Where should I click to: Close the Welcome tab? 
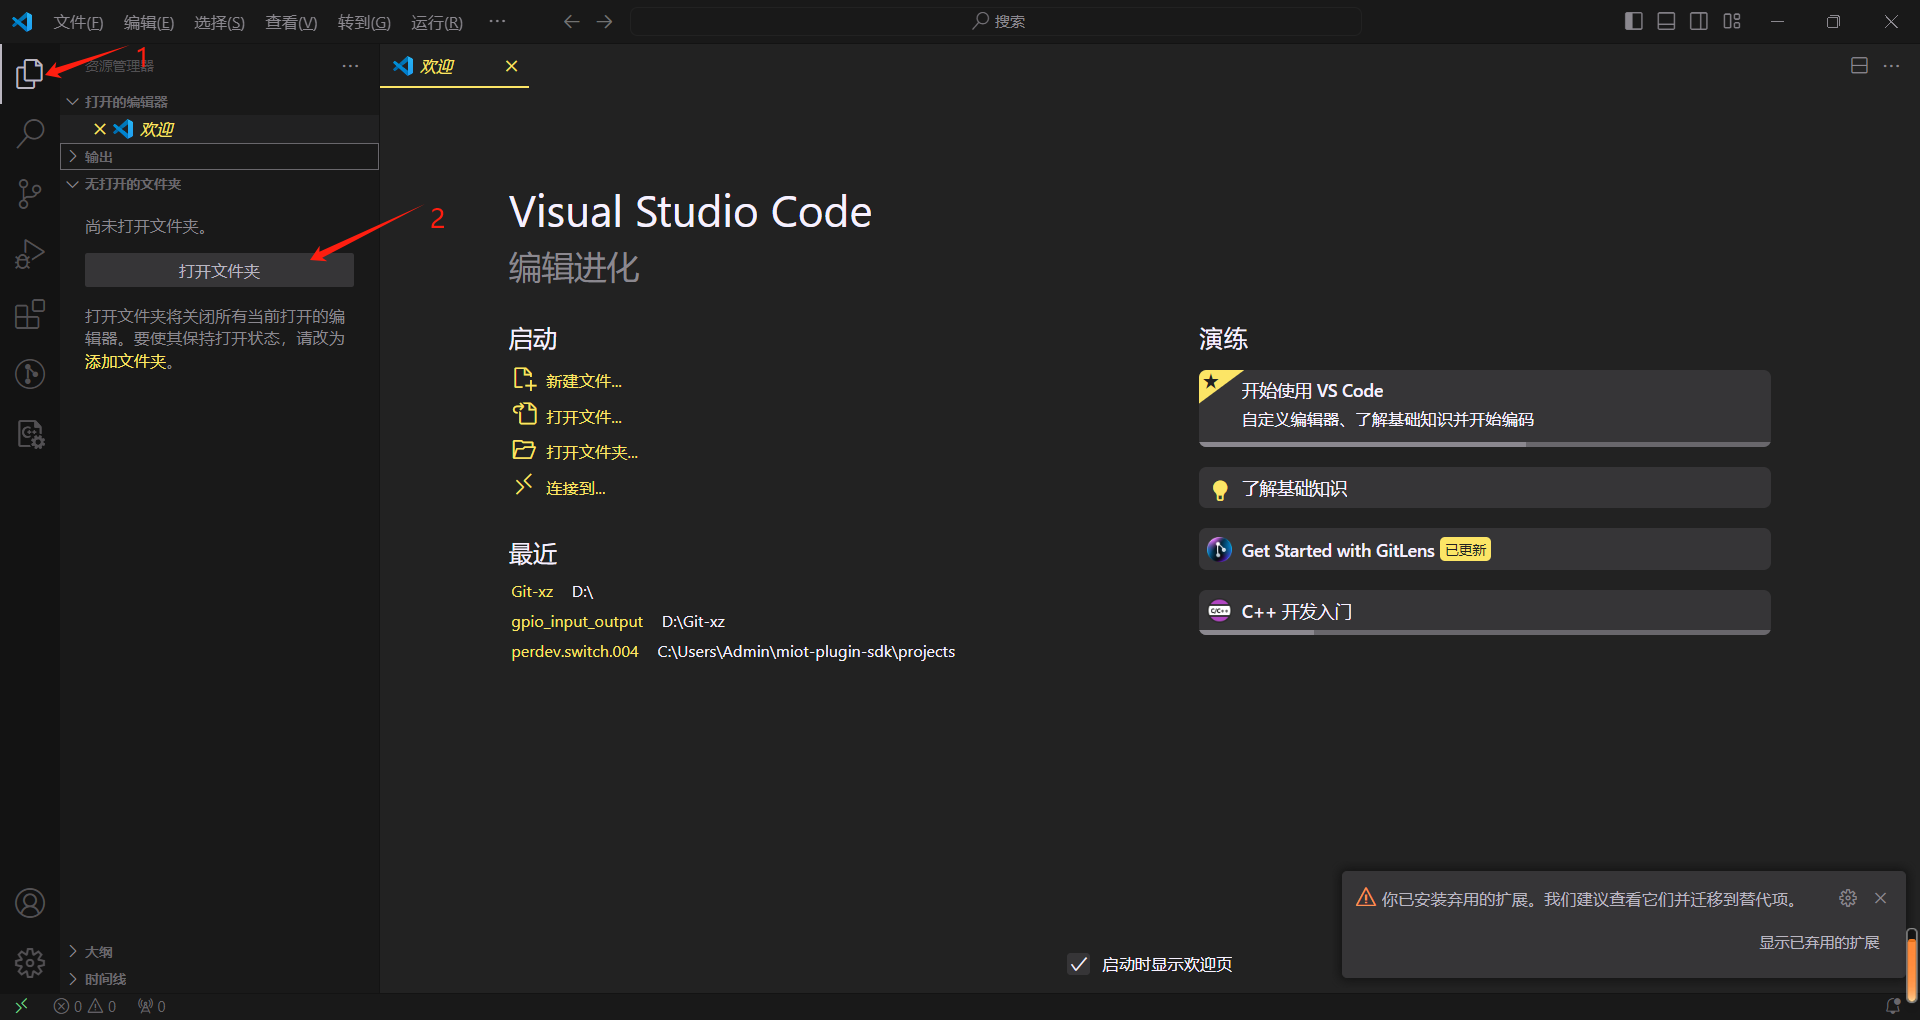click(511, 66)
